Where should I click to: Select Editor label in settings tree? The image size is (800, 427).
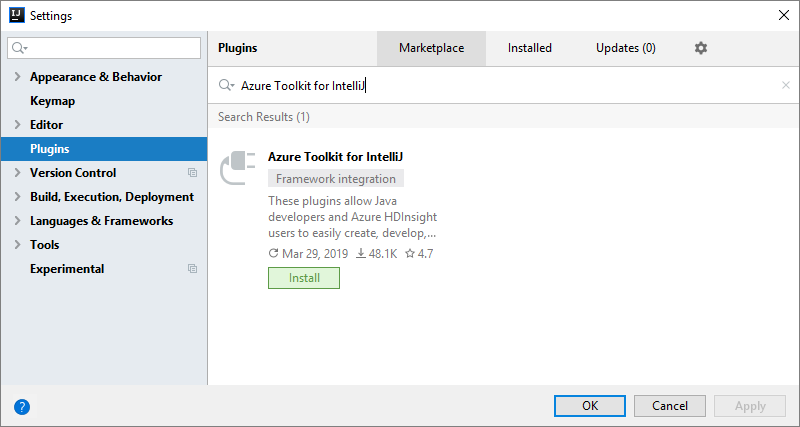click(x=46, y=125)
